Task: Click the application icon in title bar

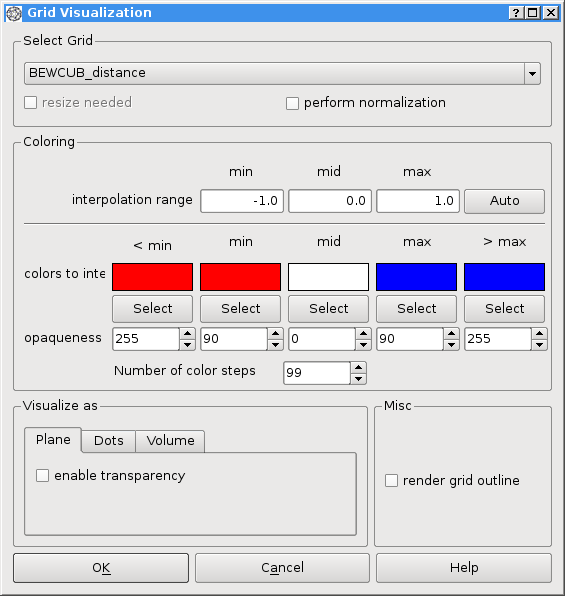Action: [14, 13]
